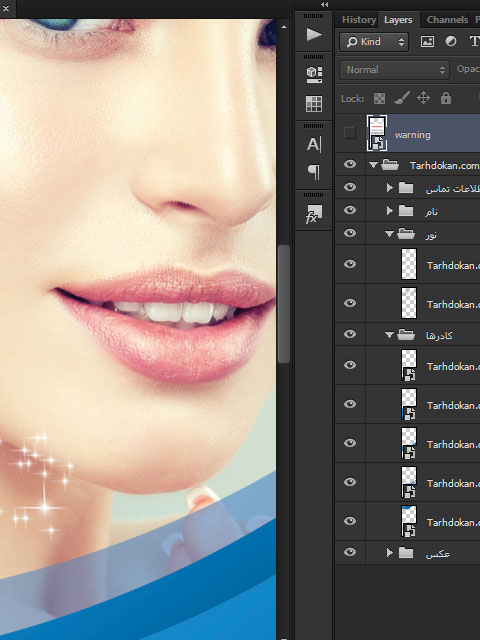The image size is (480, 640).
Task: Open the Kind filter dropdown
Action: point(374,42)
